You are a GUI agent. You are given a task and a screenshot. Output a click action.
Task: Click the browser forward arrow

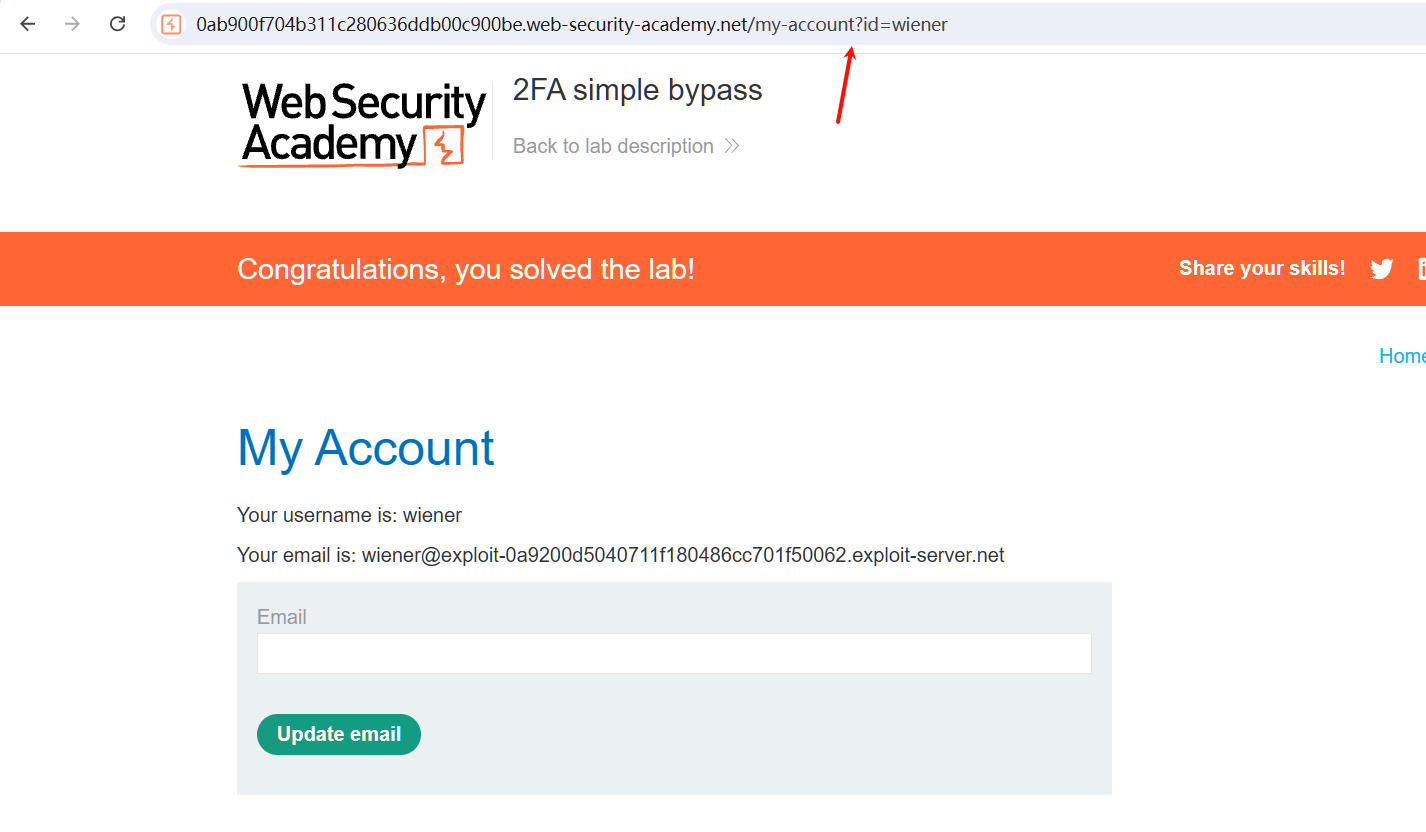(x=72, y=24)
